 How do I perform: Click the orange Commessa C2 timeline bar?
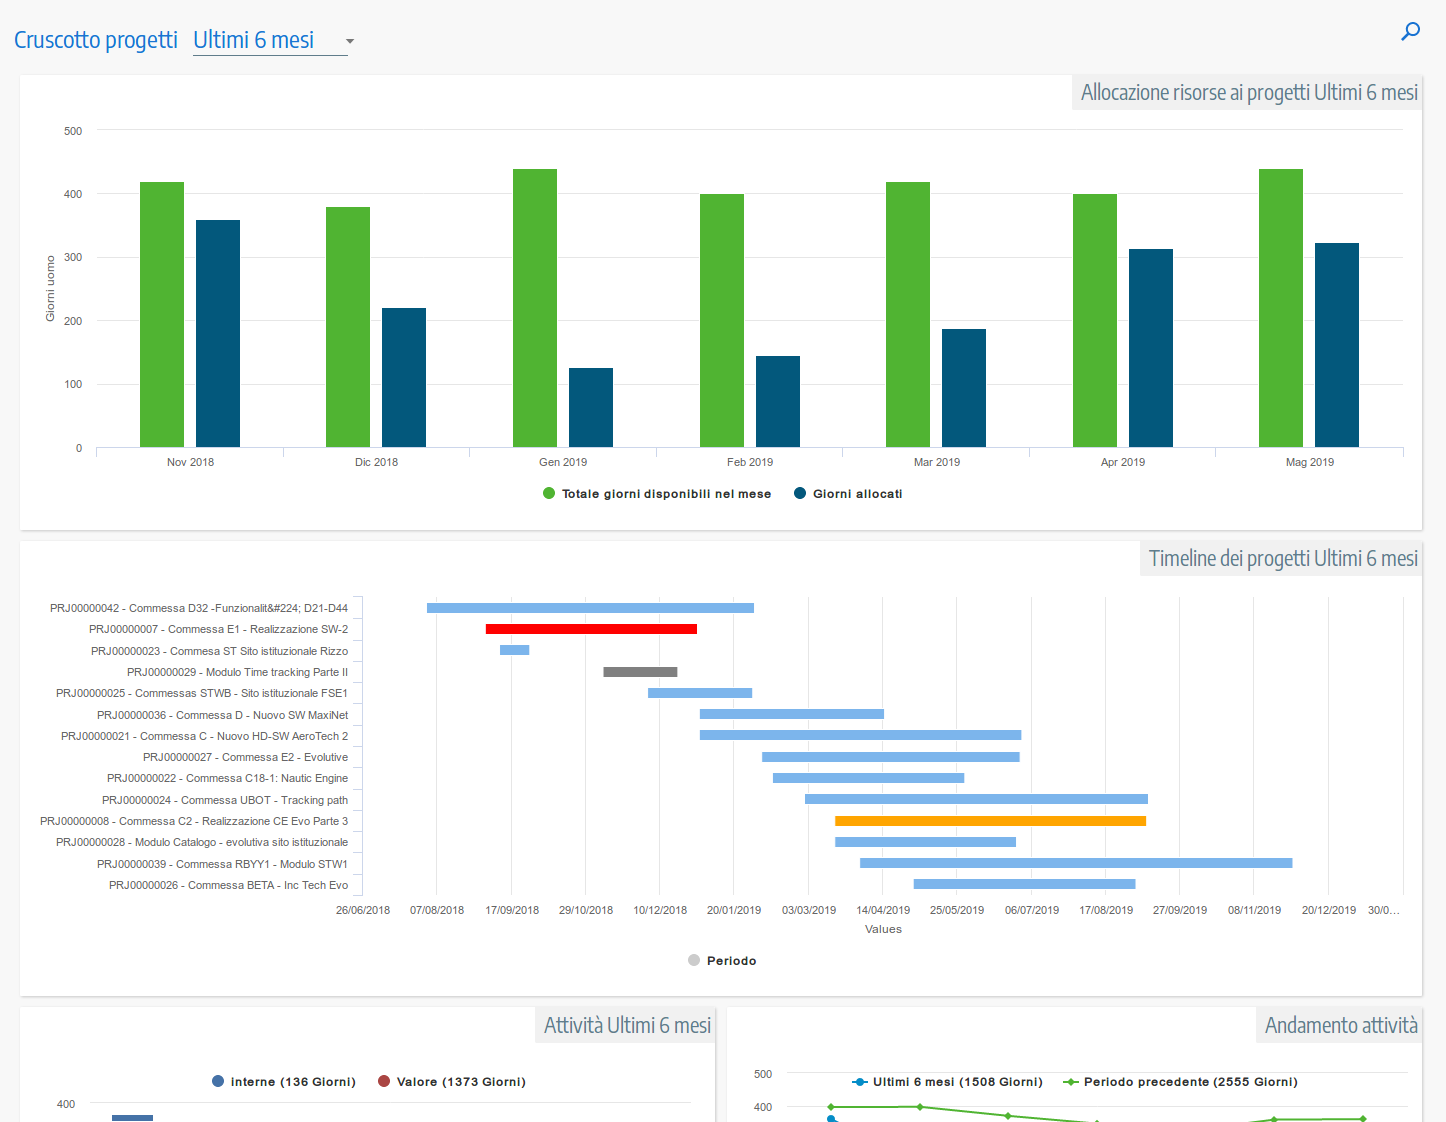click(x=990, y=821)
